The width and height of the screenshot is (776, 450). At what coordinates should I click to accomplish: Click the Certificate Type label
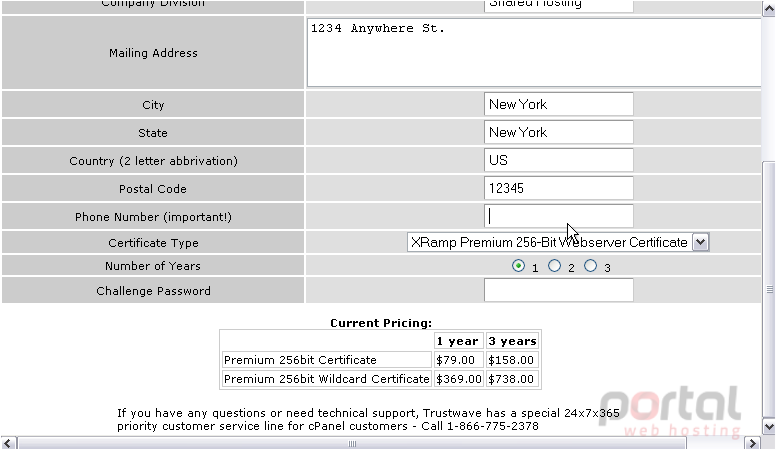tap(153, 243)
